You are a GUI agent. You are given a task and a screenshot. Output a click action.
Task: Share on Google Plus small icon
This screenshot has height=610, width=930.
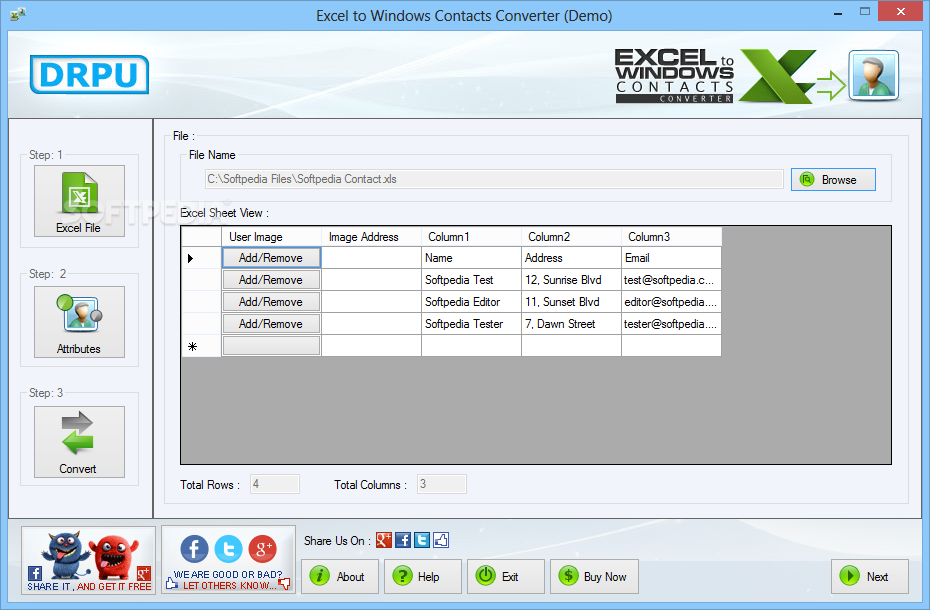point(384,540)
